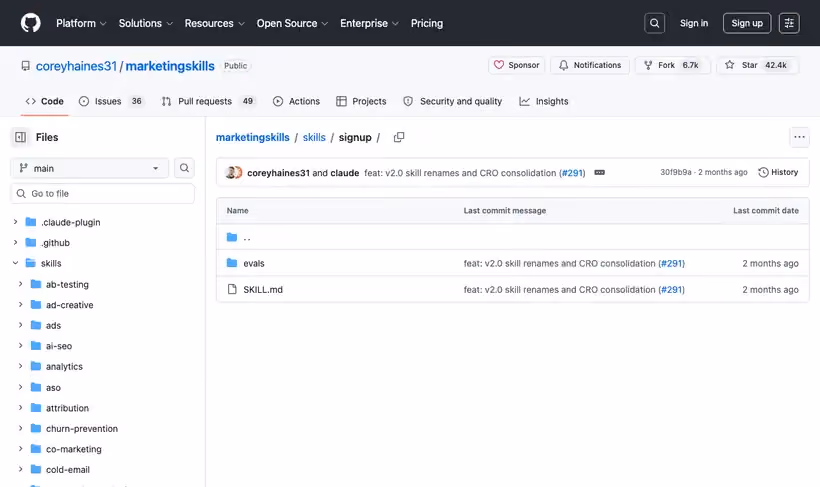Open the Actions tab
The image size is (820, 487).
297,101
